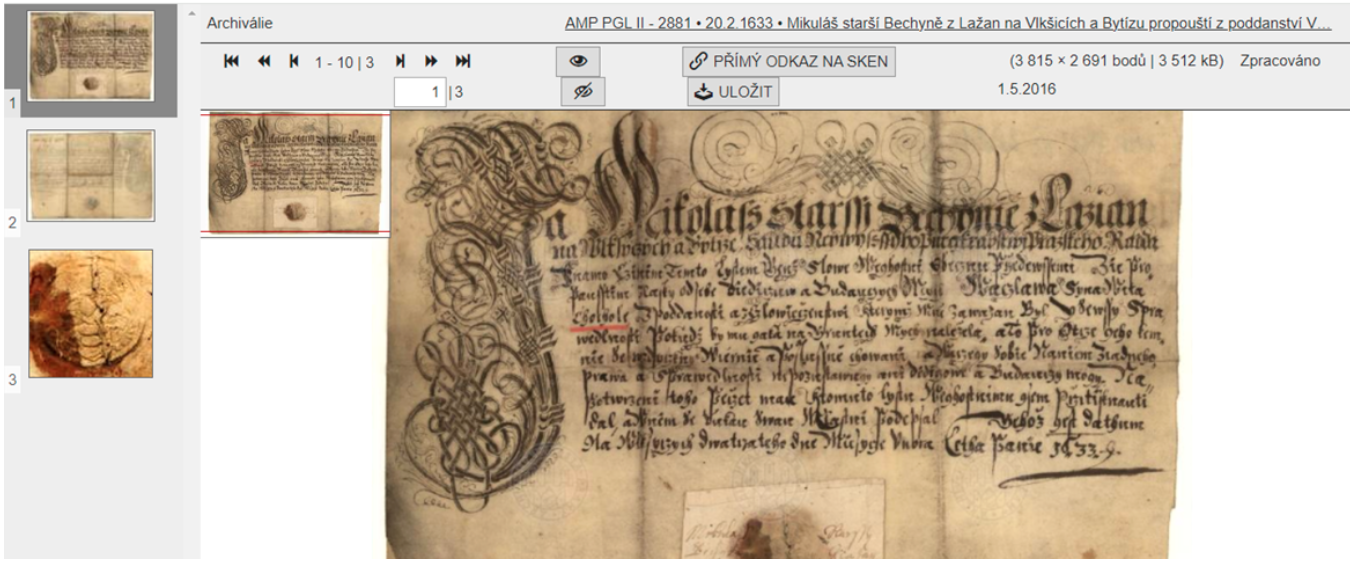Click the crossed-out eye hide button
Image resolution: width=1350 pixels, height=569 pixels.
[583, 91]
